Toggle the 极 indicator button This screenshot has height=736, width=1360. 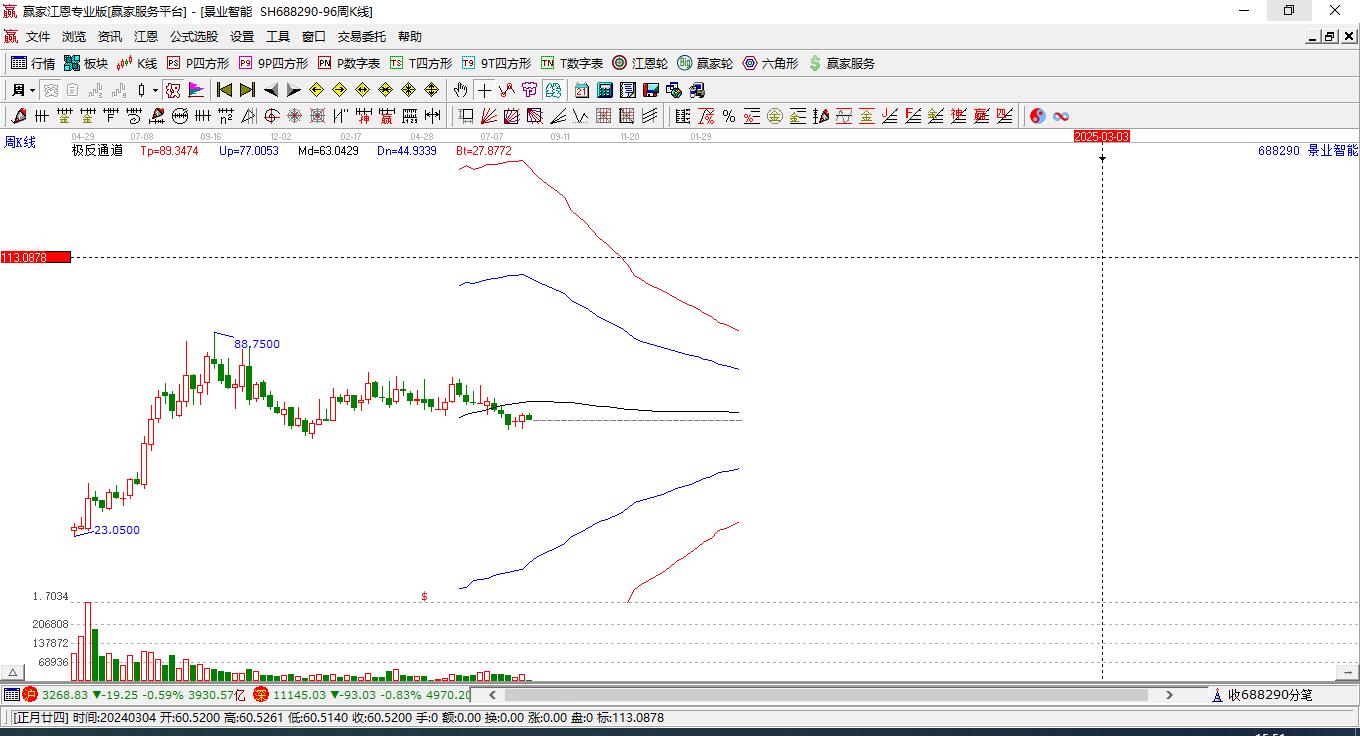tap(173, 90)
